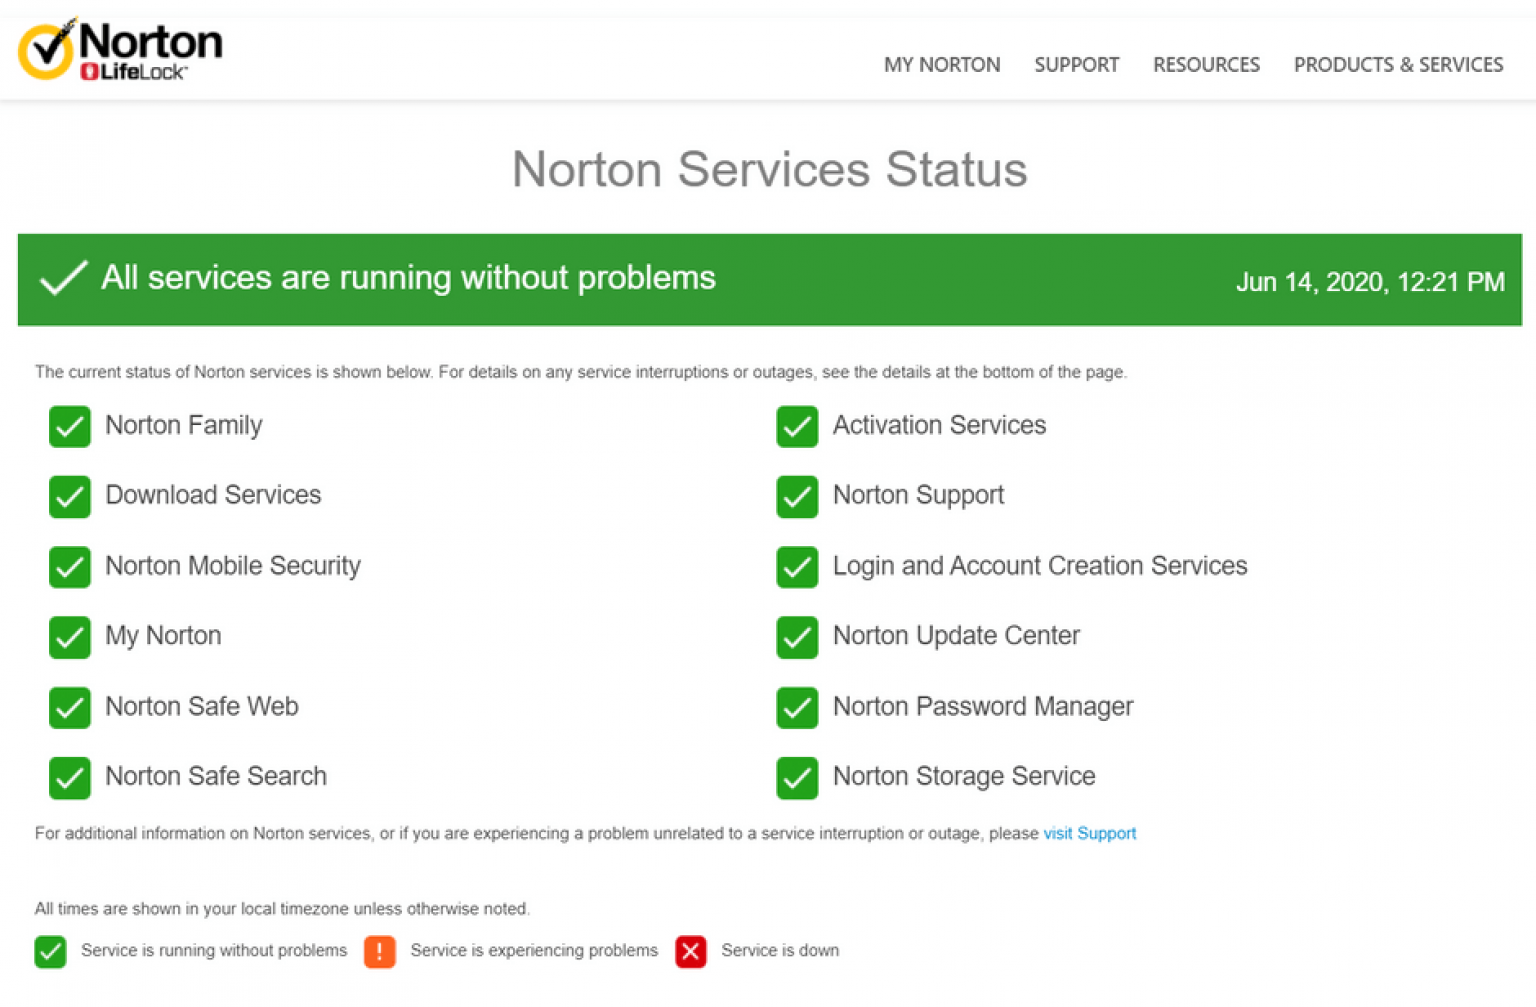
Task: Open the MY NORTON menu
Action: [941, 64]
